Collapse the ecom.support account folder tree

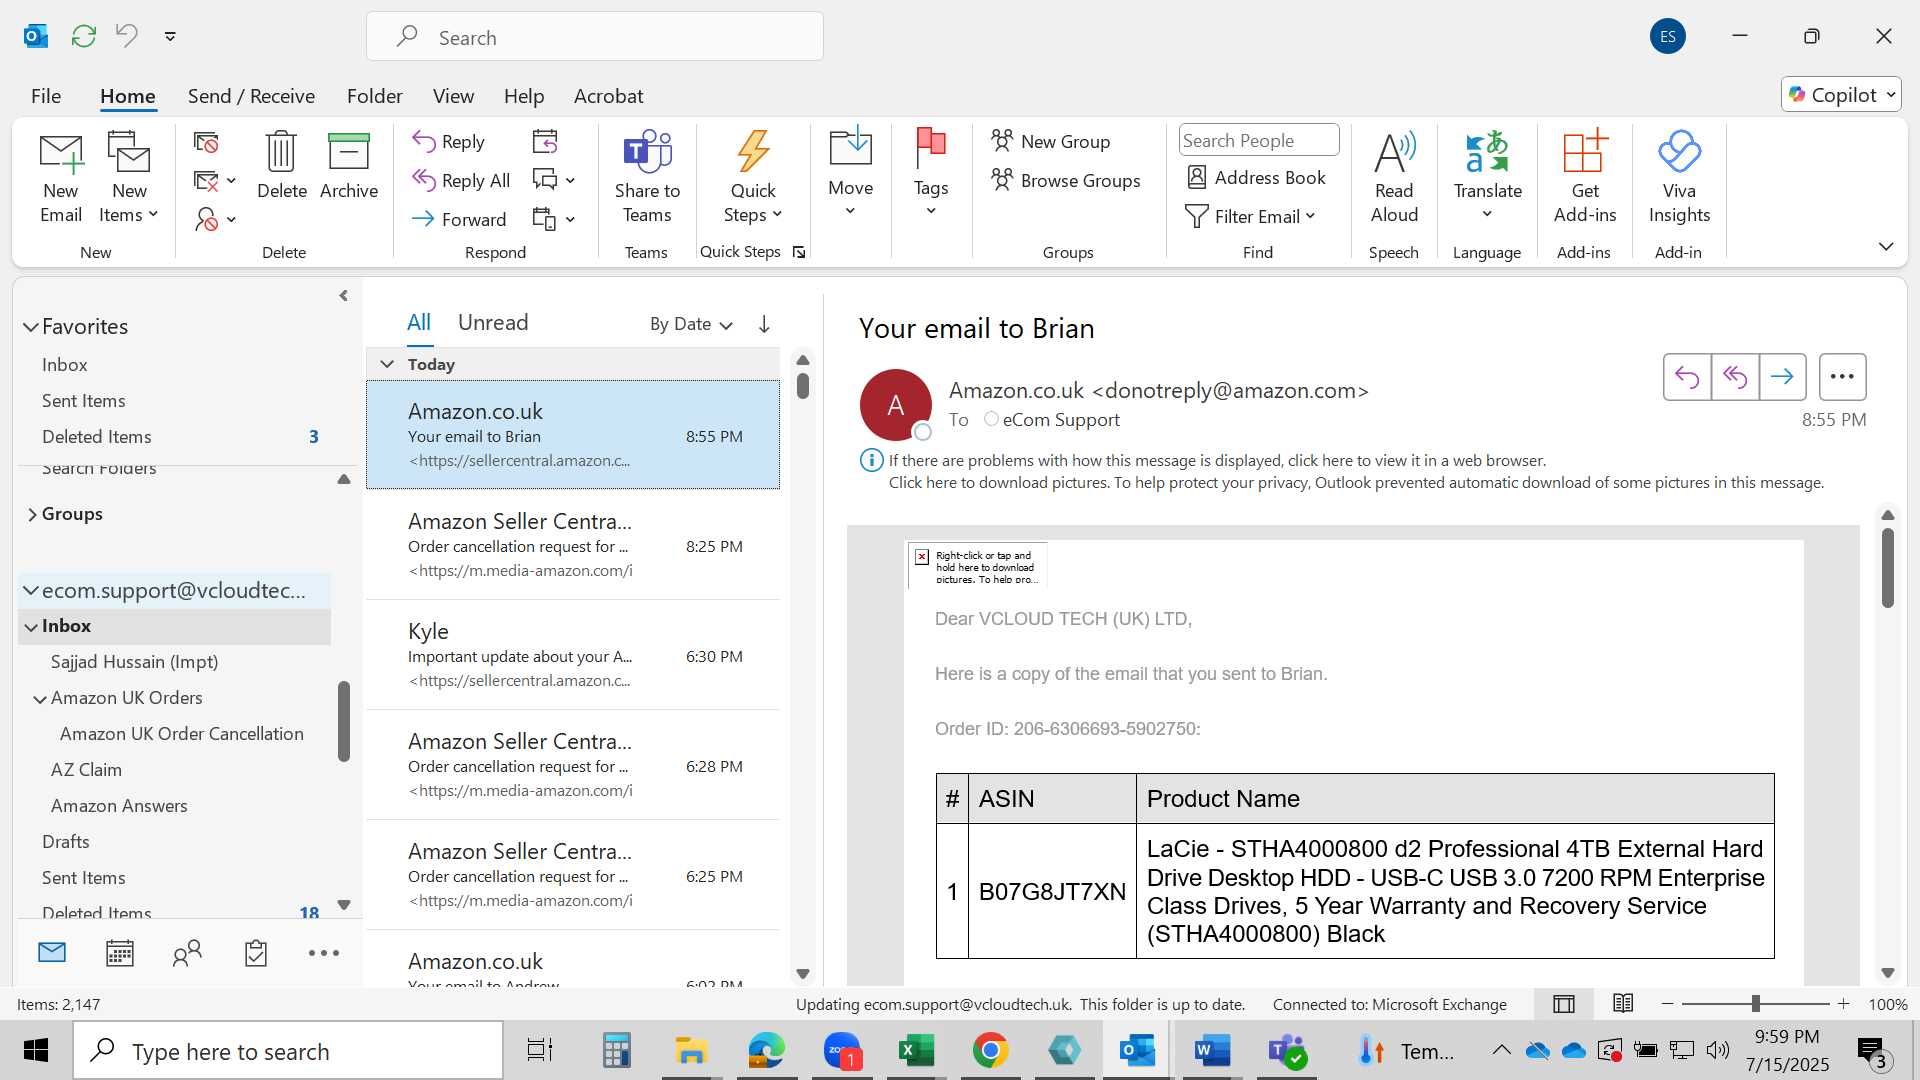pos(31,591)
